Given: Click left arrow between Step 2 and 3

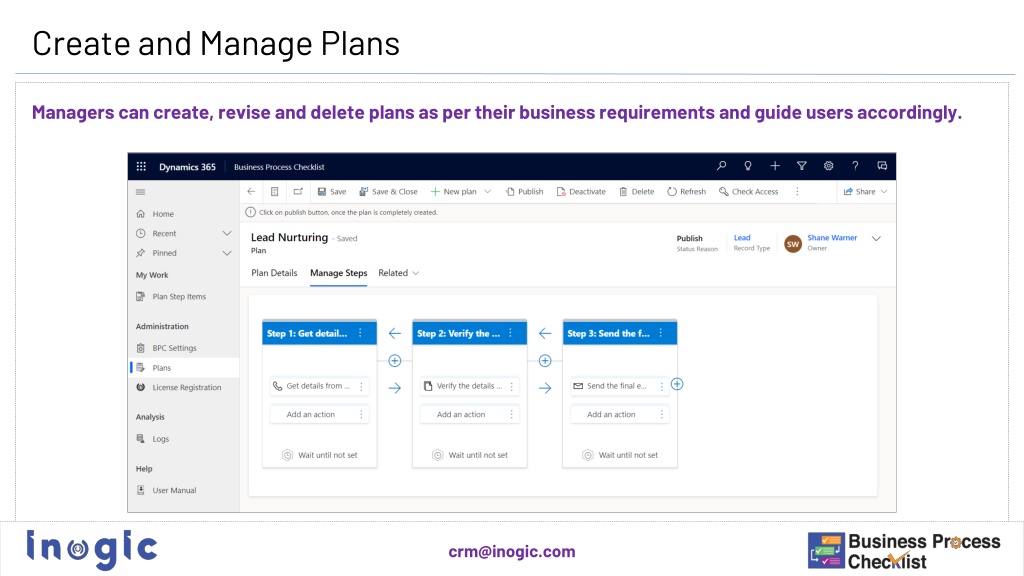Looking at the screenshot, I should 545,334.
